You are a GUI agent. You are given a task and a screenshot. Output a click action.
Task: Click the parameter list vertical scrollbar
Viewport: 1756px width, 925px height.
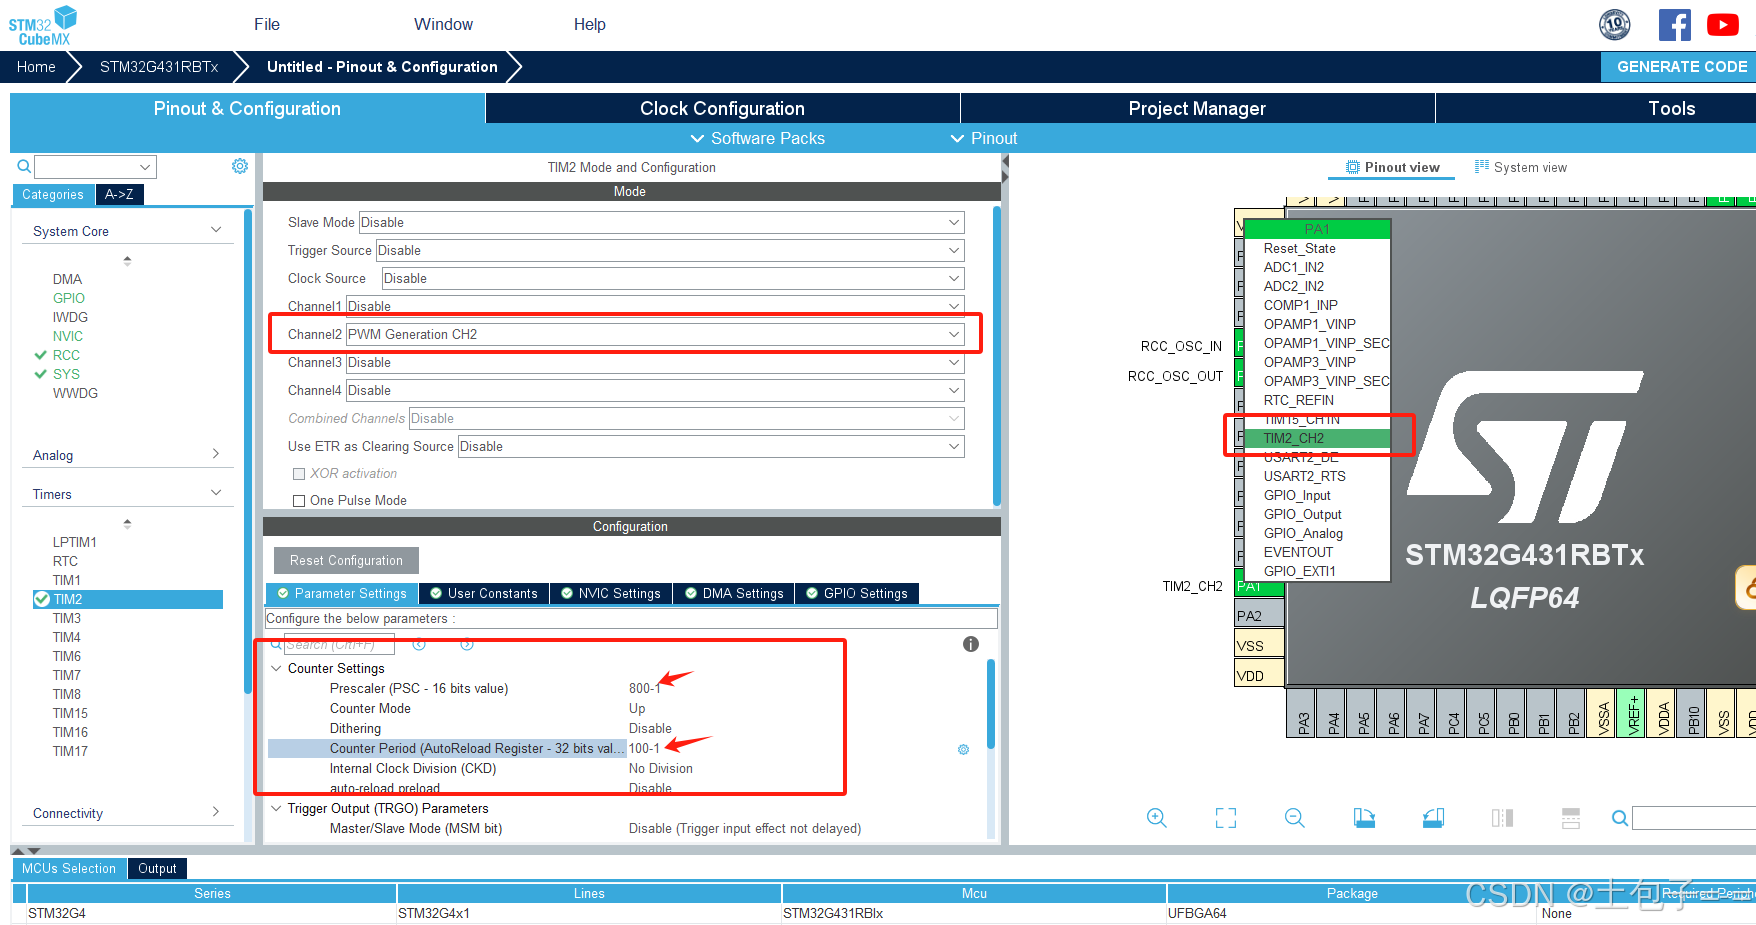tap(991, 703)
